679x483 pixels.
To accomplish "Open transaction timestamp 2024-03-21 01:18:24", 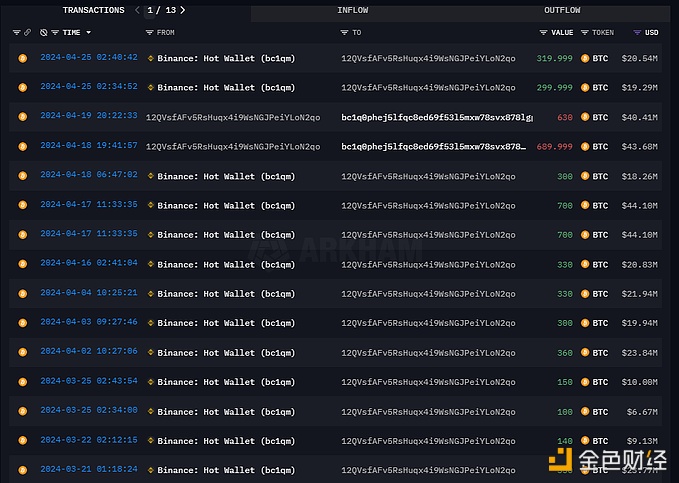I will pyautogui.click(x=89, y=469).
